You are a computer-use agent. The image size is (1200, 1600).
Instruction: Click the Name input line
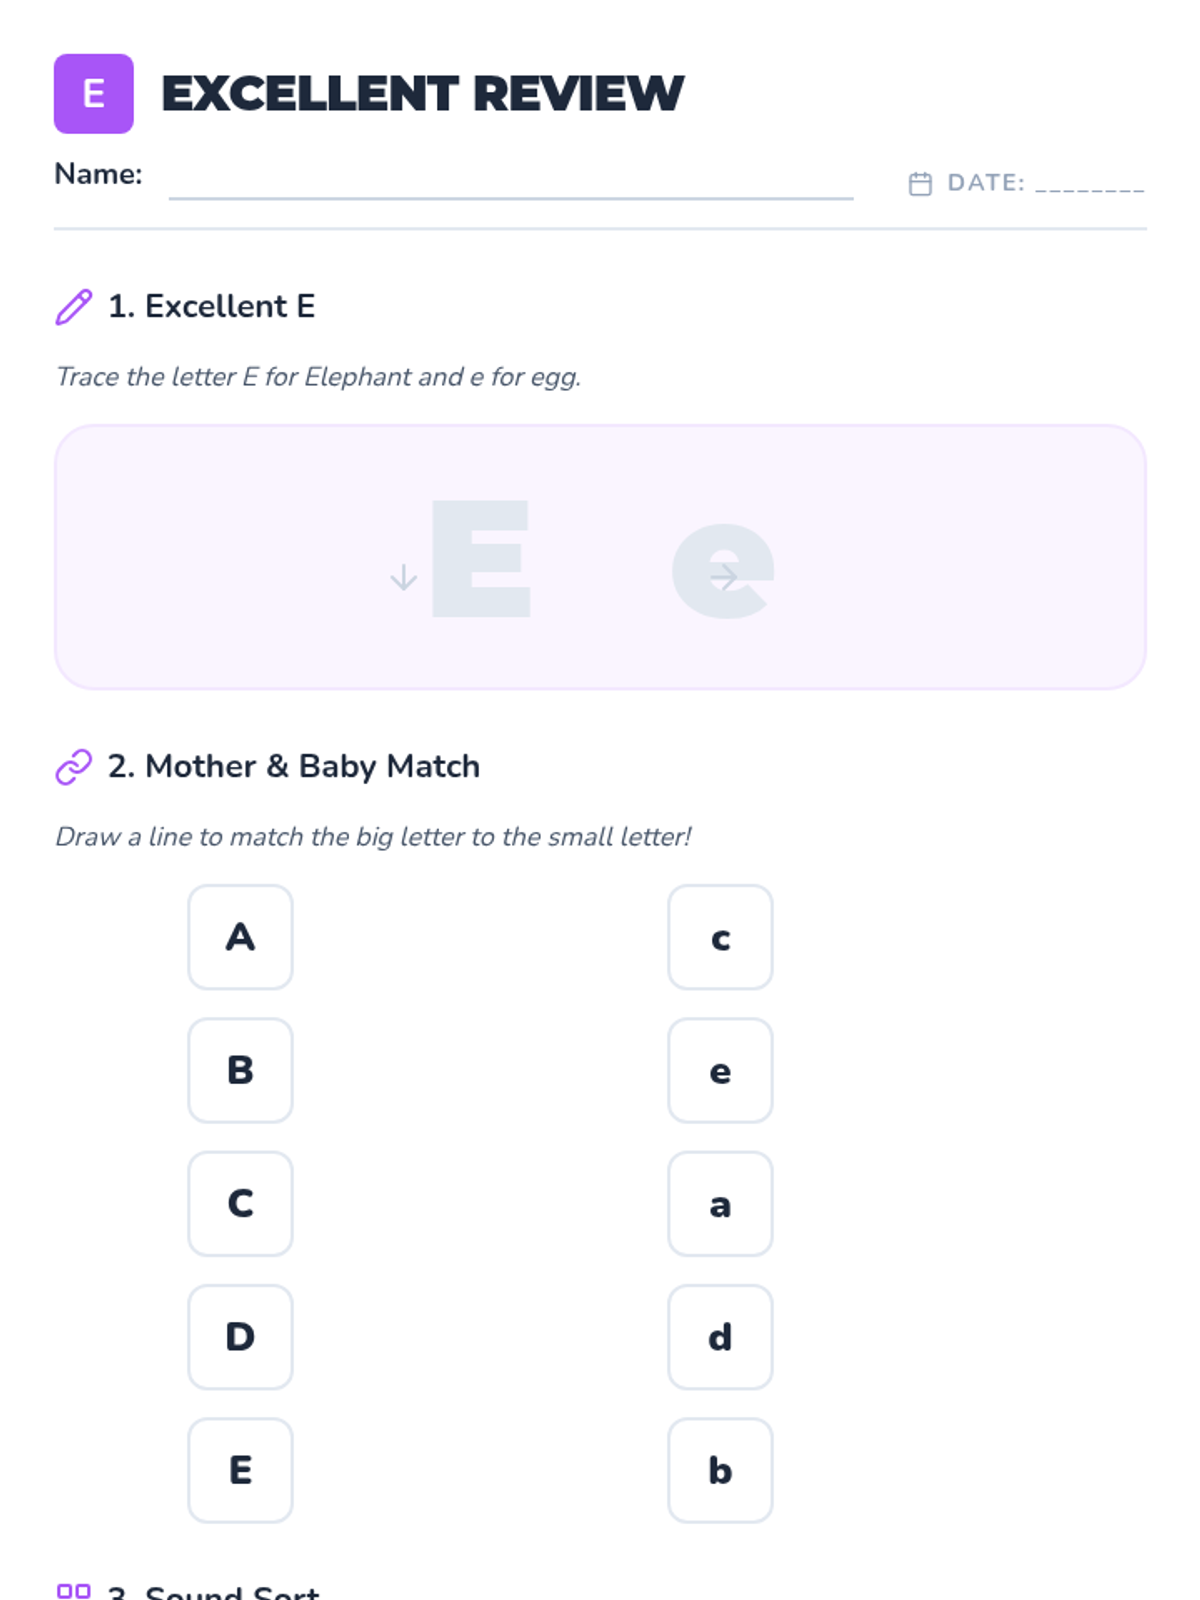510,185
